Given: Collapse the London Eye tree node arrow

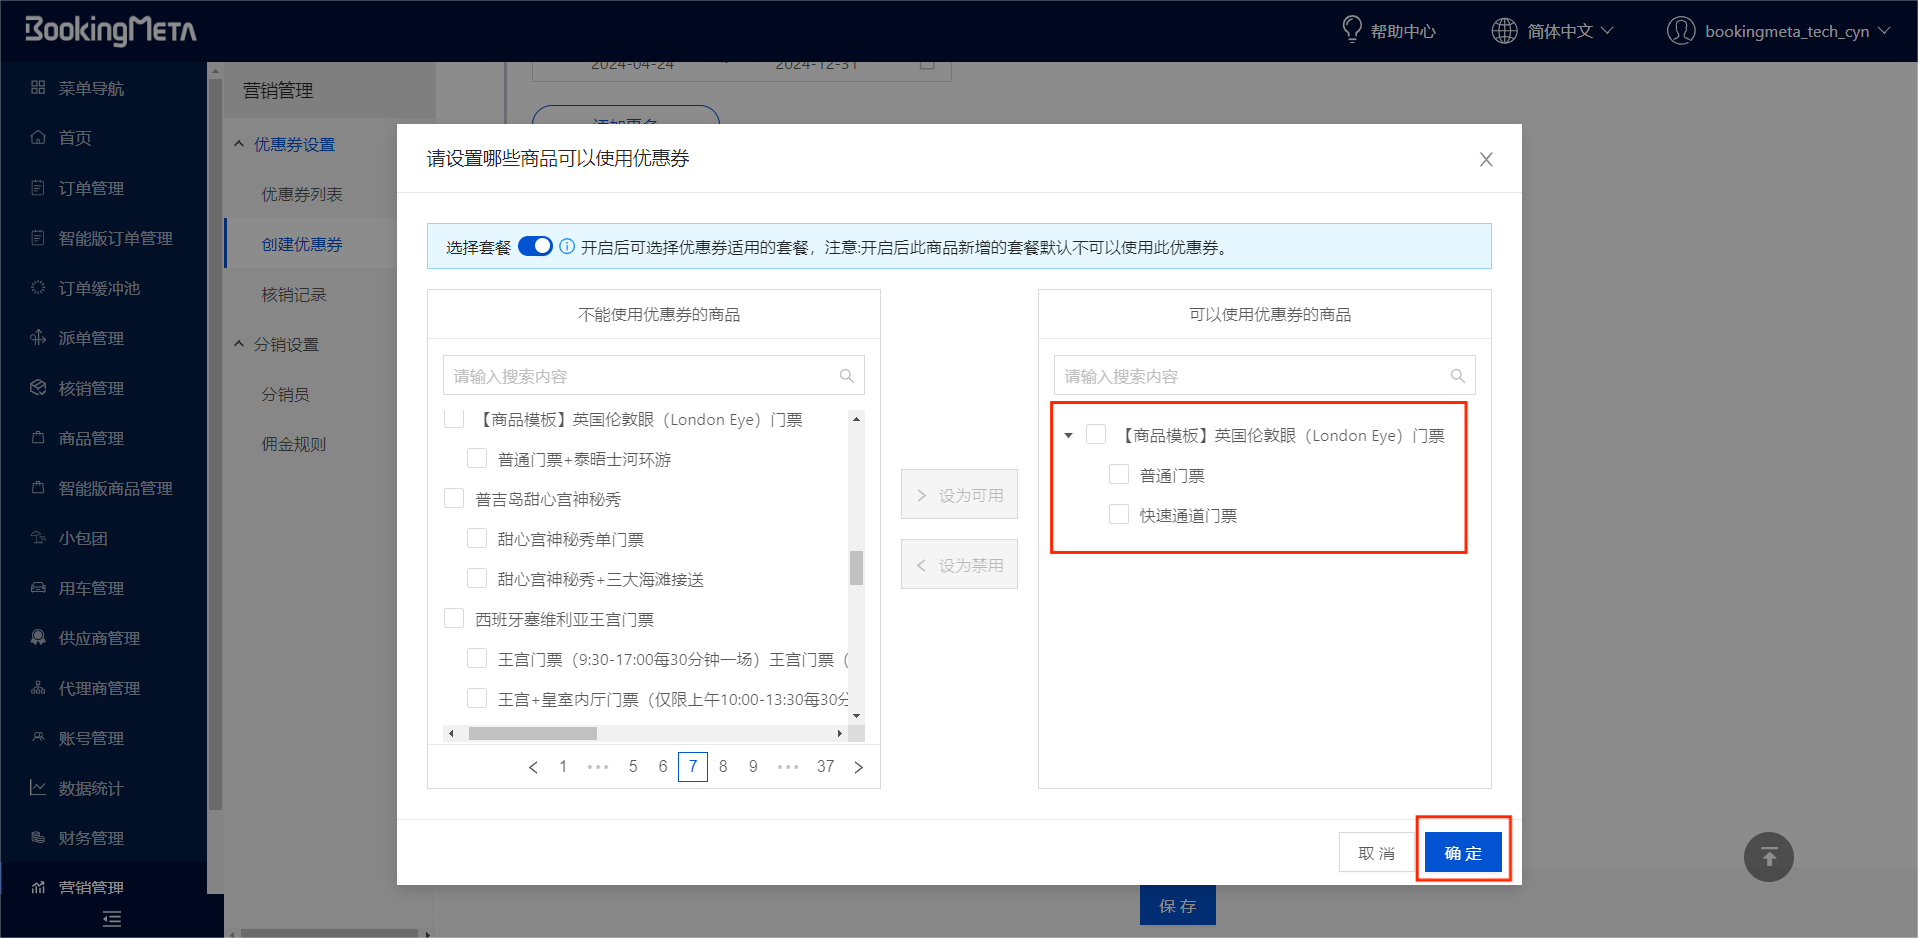Looking at the screenshot, I should [1069, 436].
